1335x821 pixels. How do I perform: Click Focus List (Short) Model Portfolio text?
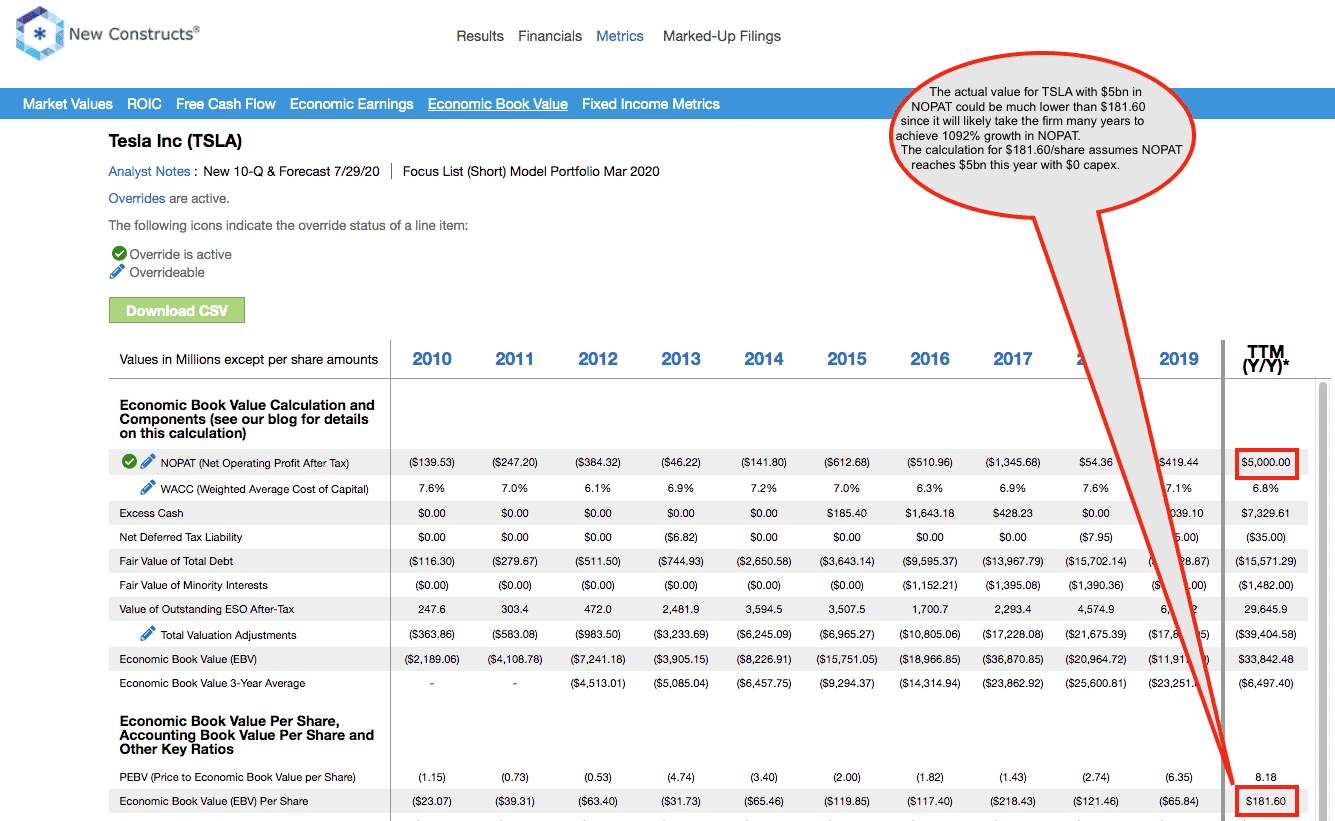pos(531,171)
